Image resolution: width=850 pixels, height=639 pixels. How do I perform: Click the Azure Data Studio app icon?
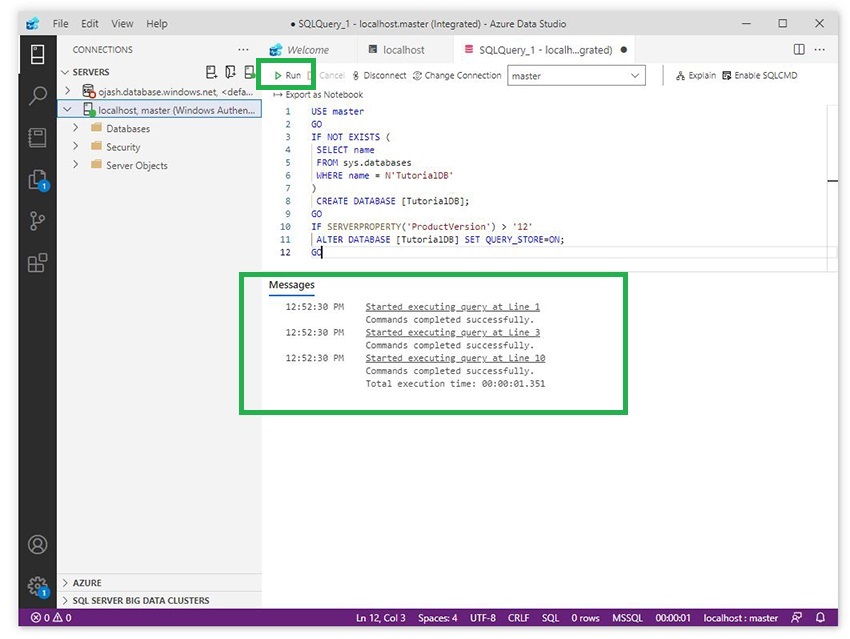pyautogui.click(x=33, y=24)
